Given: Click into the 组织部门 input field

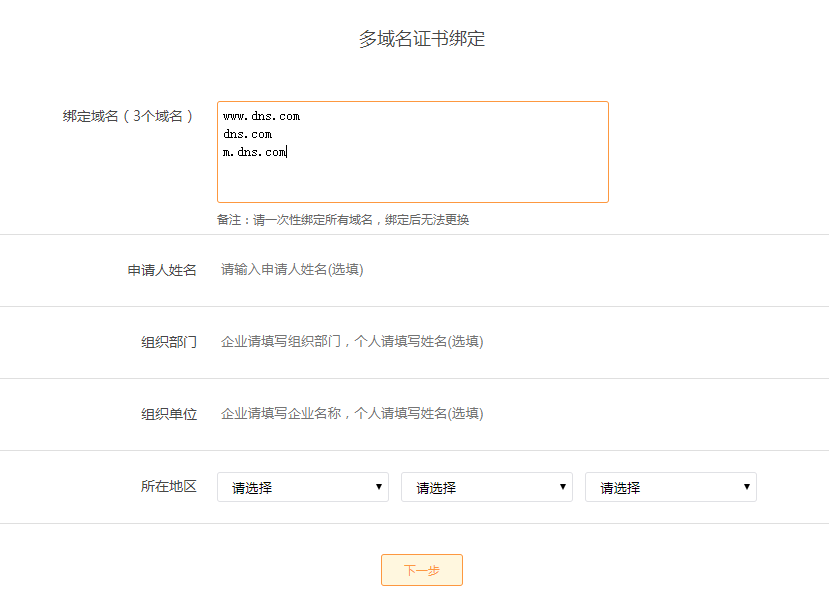Looking at the screenshot, I should 400,342.
